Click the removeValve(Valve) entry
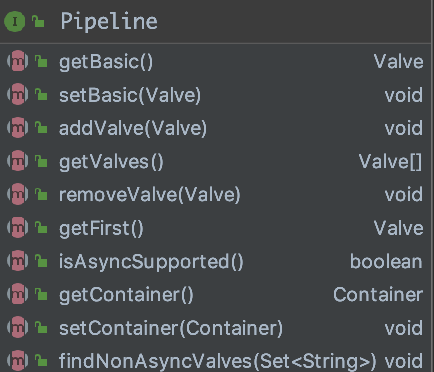 [x=215, y=195]
